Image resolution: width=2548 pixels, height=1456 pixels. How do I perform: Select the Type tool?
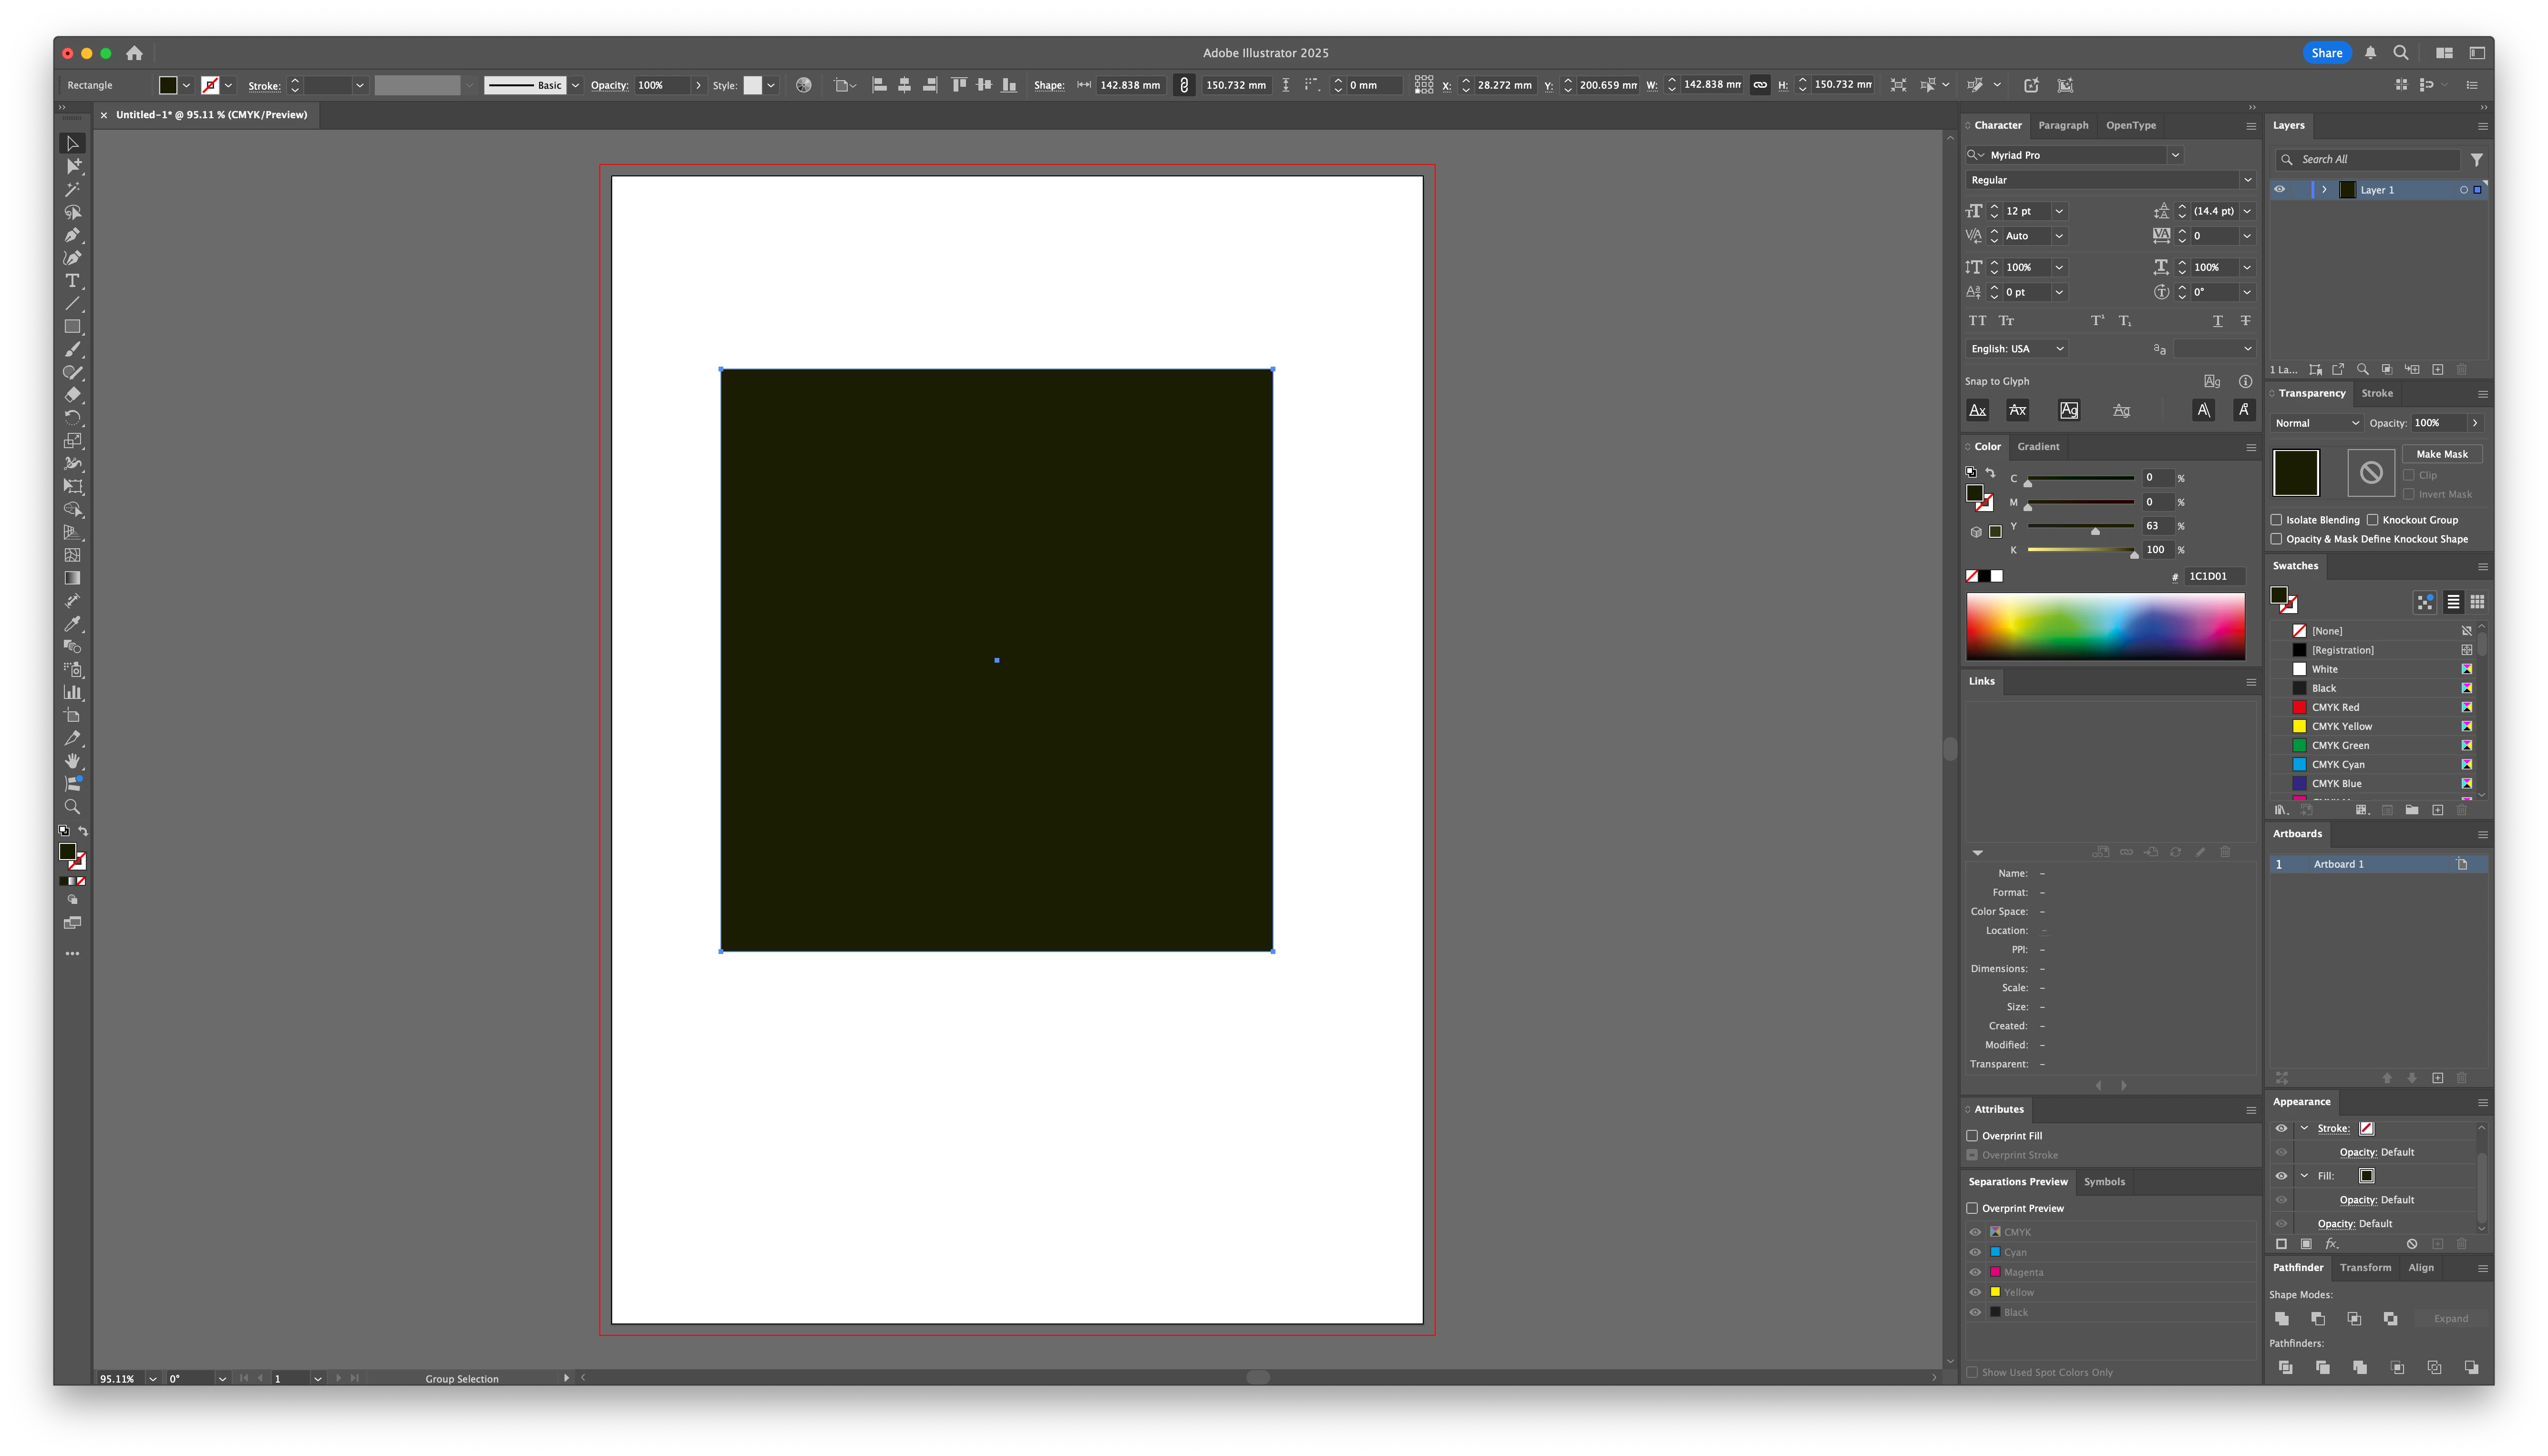72,281
